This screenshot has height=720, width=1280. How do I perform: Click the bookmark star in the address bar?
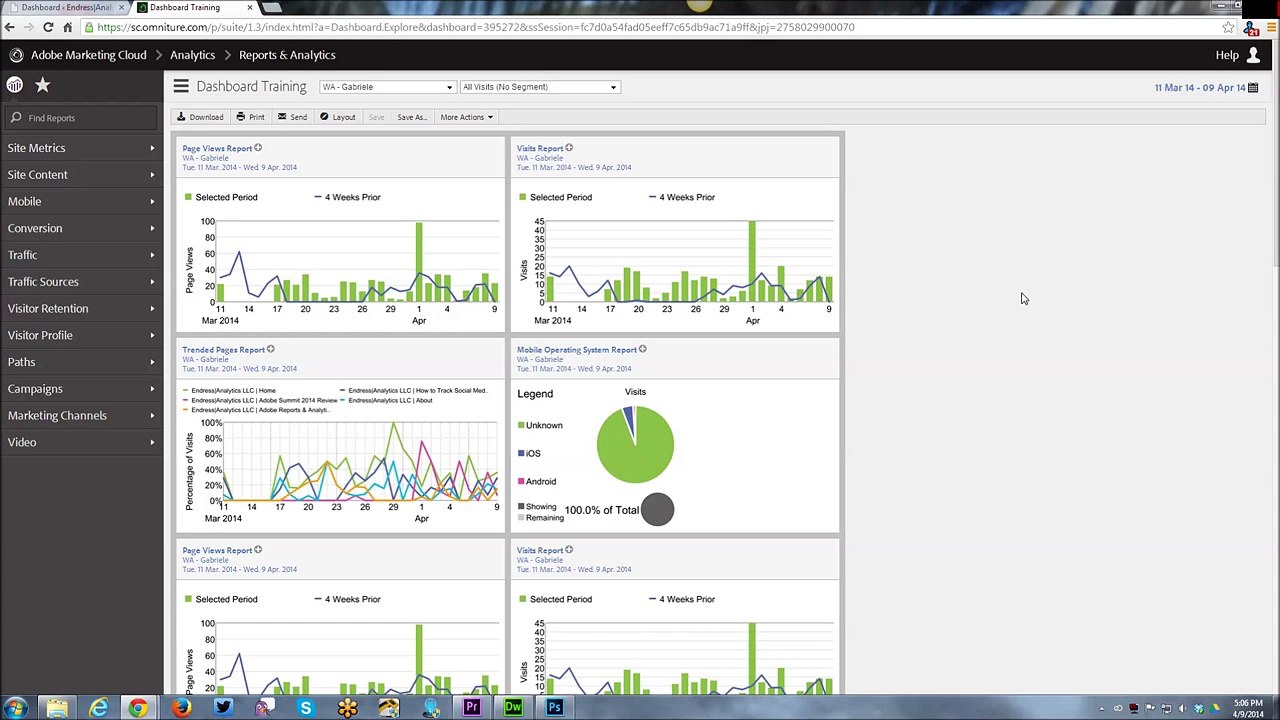point(1228,27)
